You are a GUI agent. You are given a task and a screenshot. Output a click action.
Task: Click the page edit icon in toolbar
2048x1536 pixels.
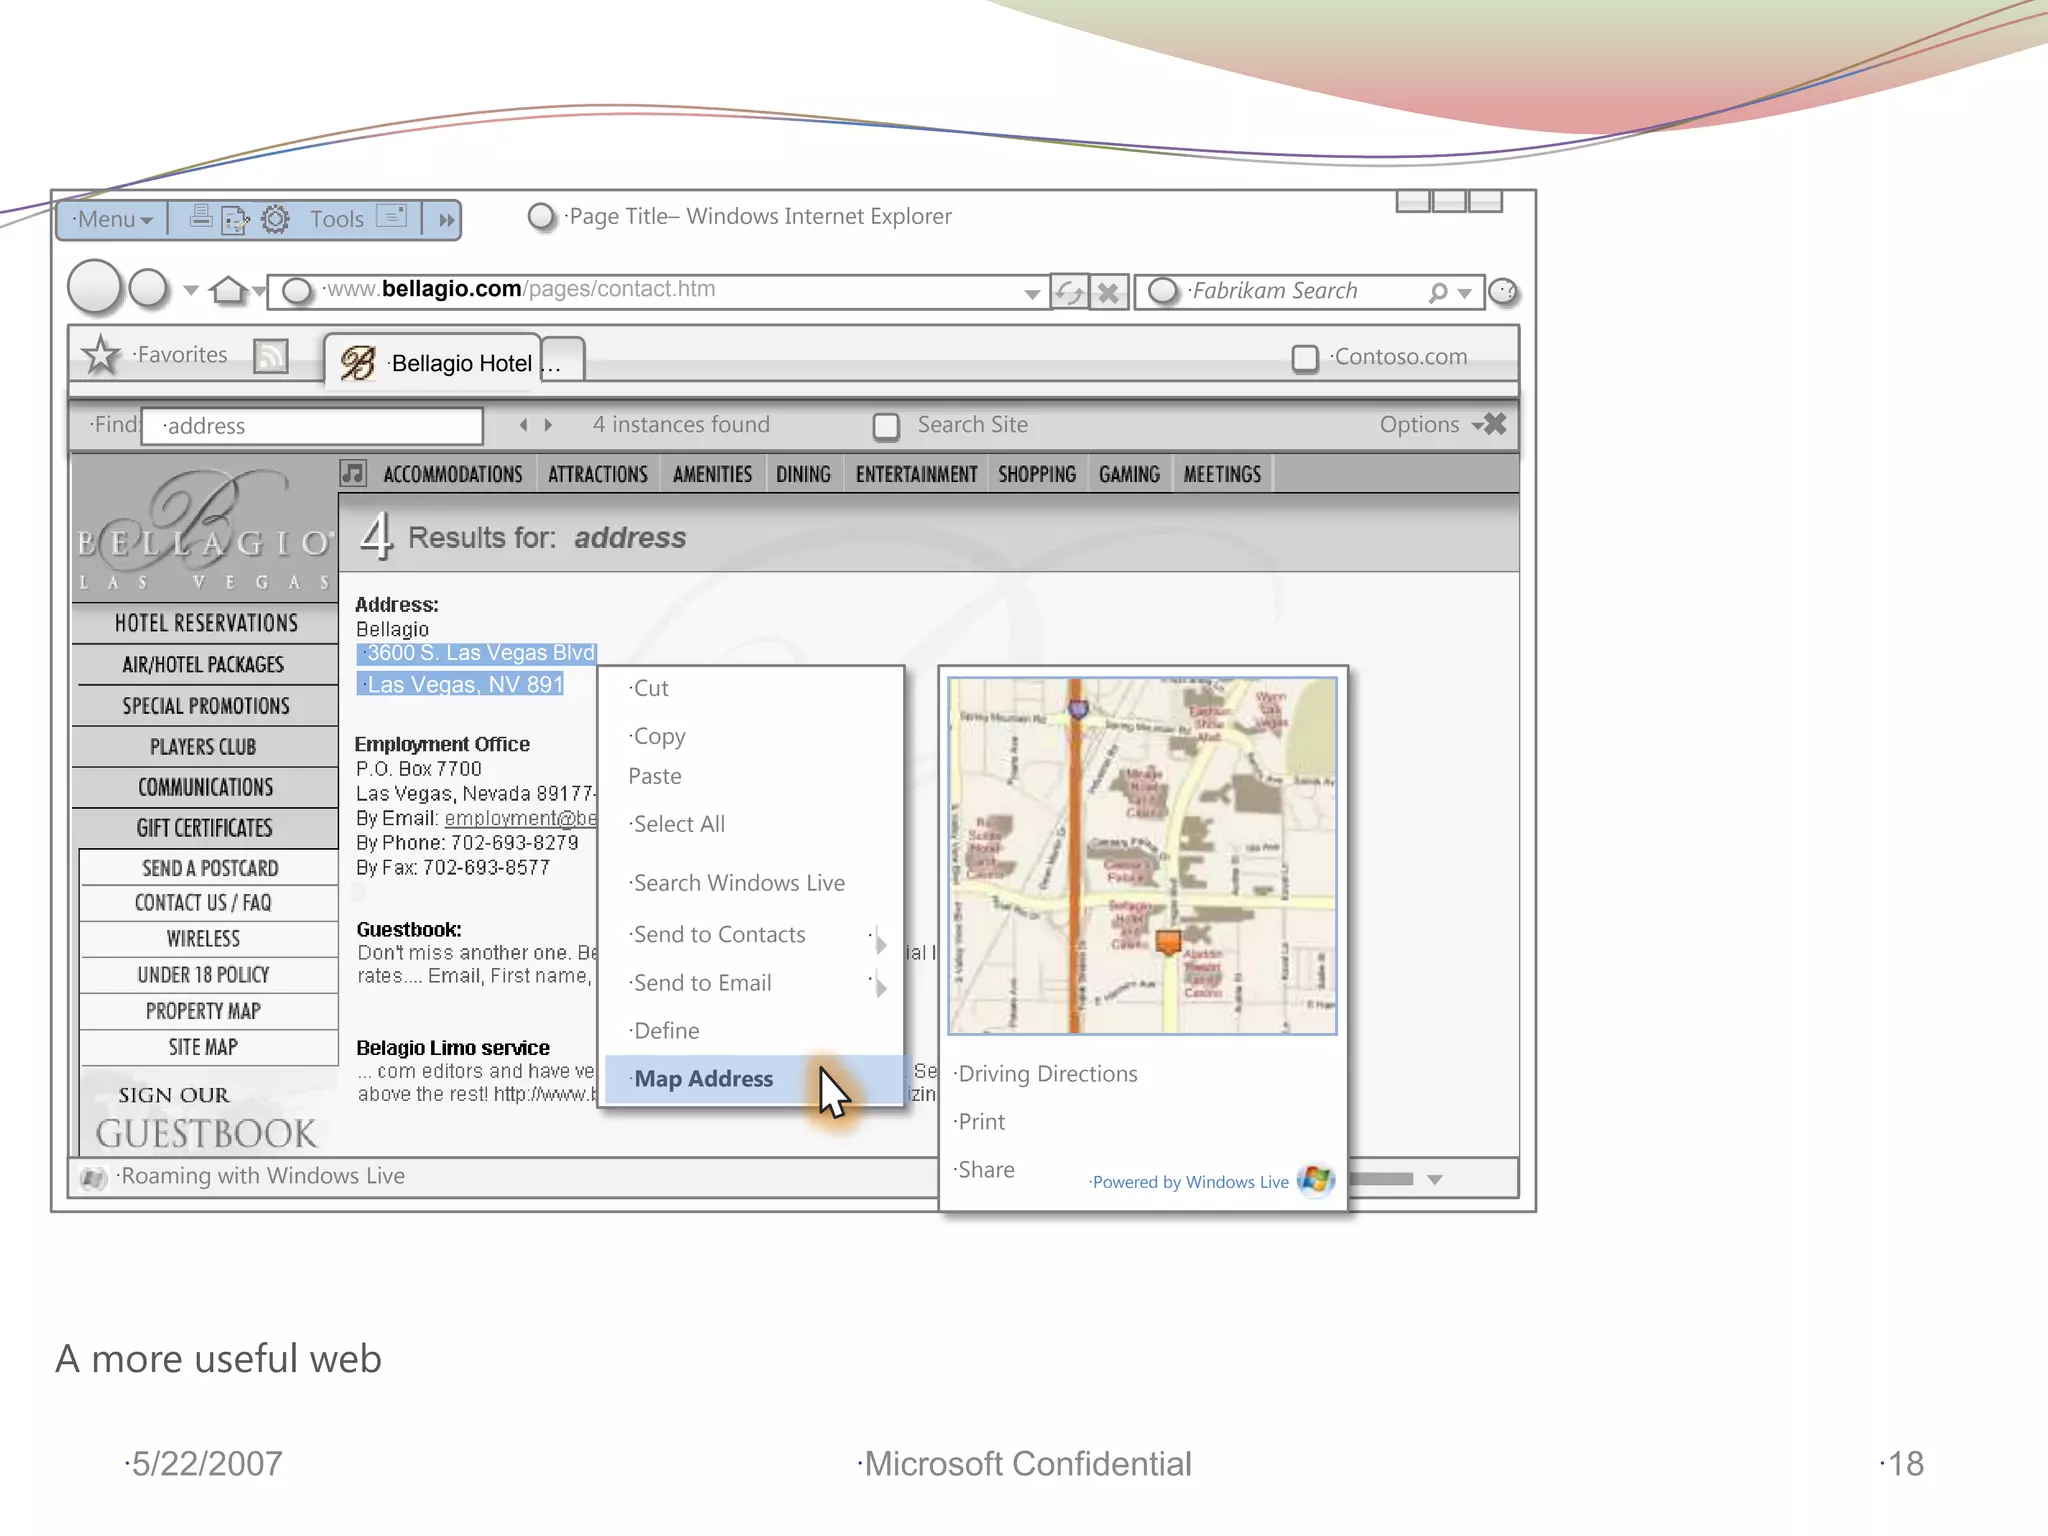point(235,219)
